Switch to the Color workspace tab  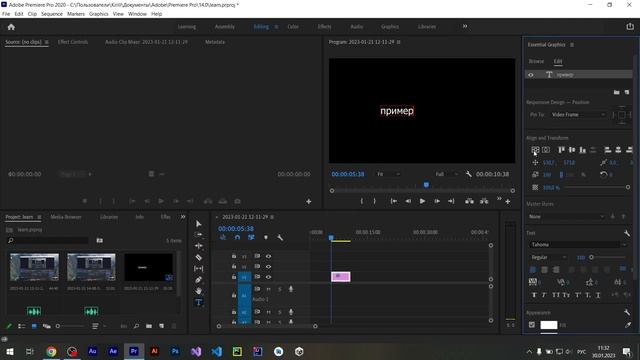(x=293, y=27)
